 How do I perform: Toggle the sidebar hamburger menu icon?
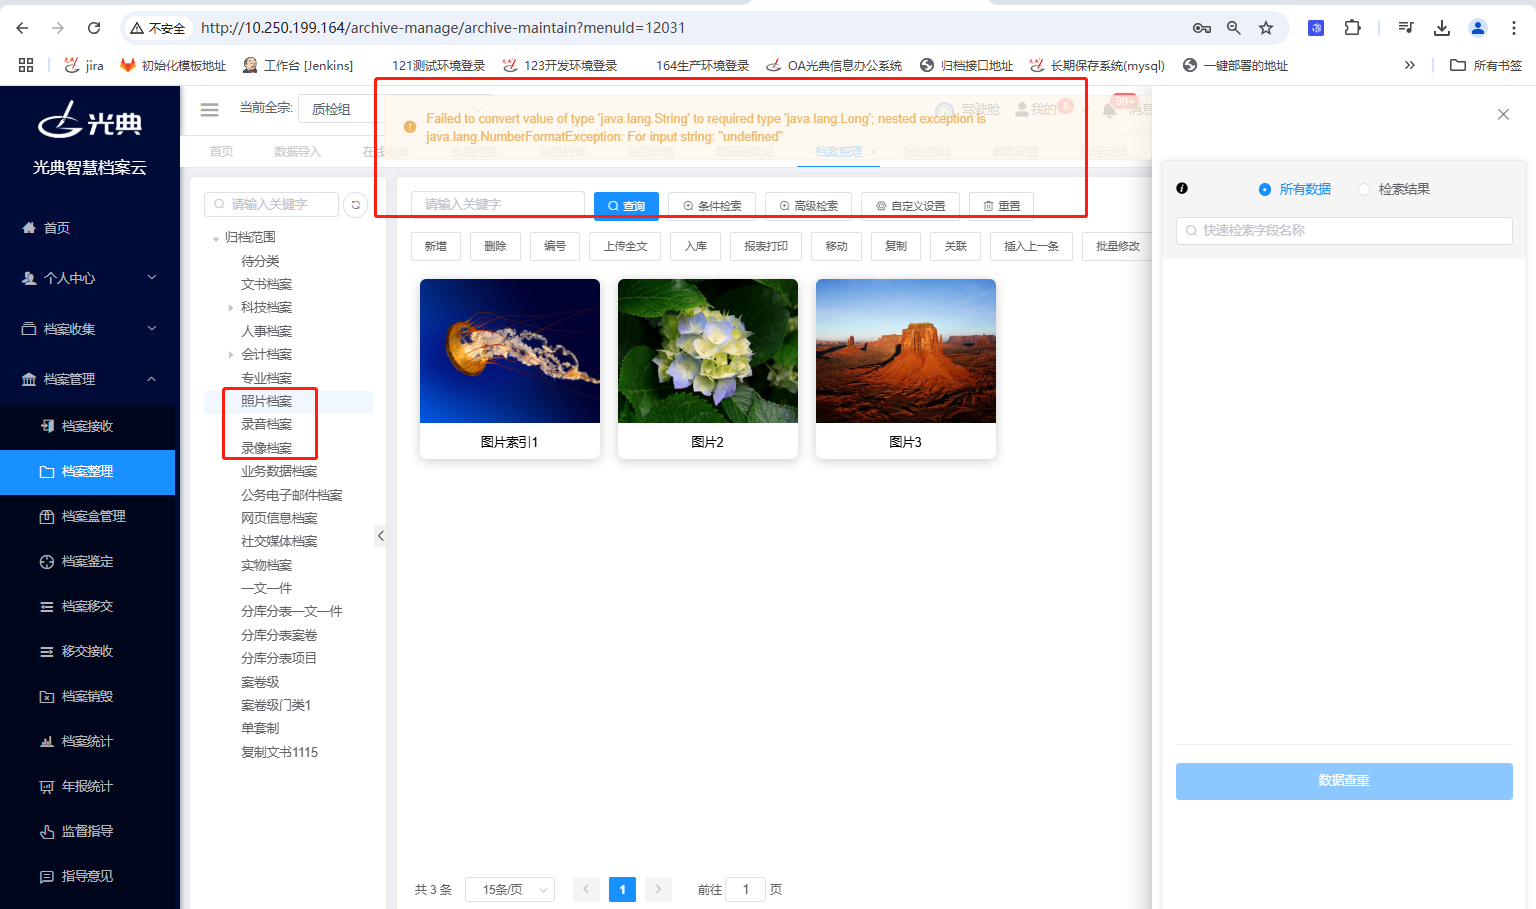[x=209, y=109]
